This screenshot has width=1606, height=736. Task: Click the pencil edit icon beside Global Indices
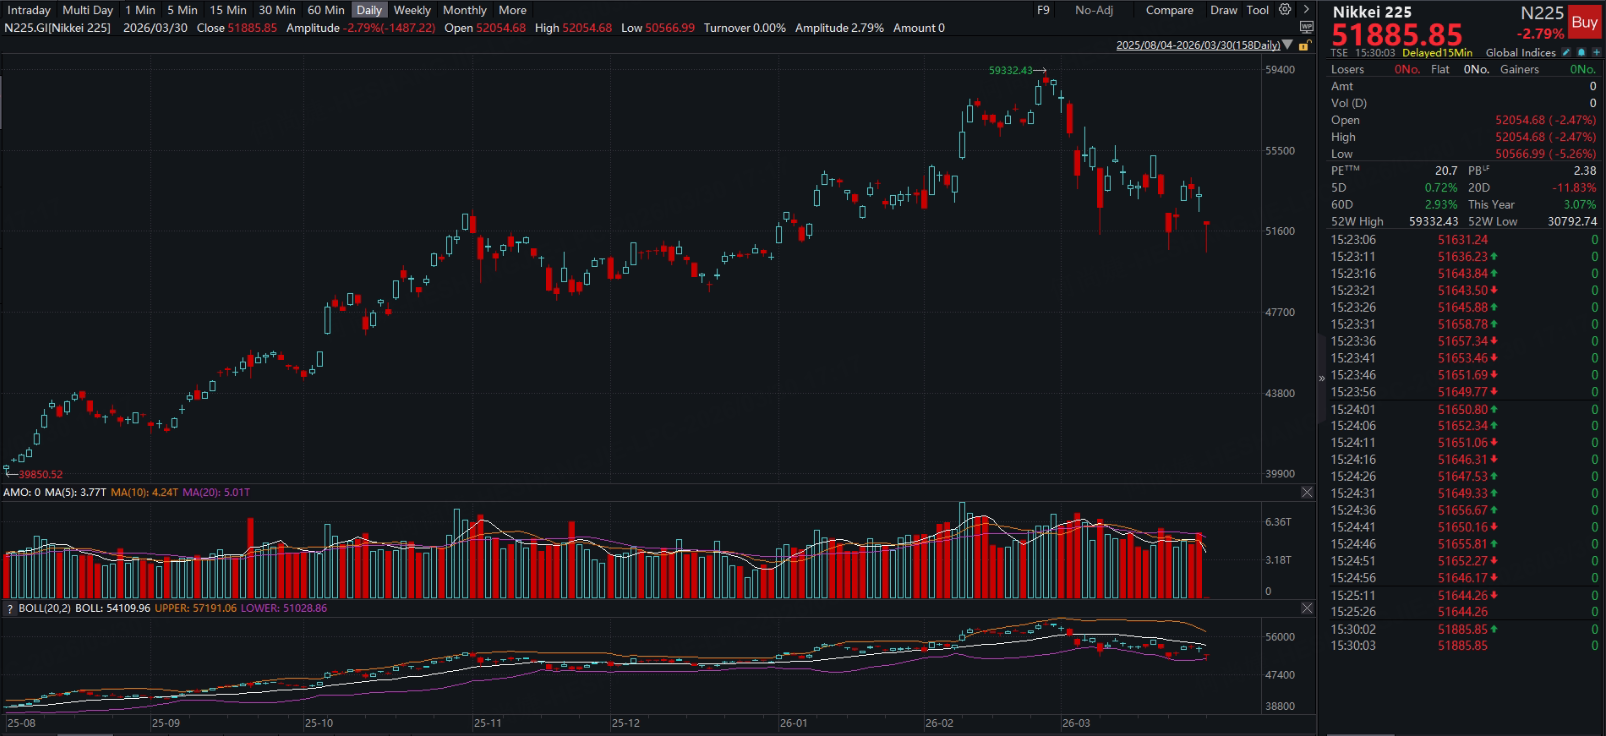tap(1566, 52)
